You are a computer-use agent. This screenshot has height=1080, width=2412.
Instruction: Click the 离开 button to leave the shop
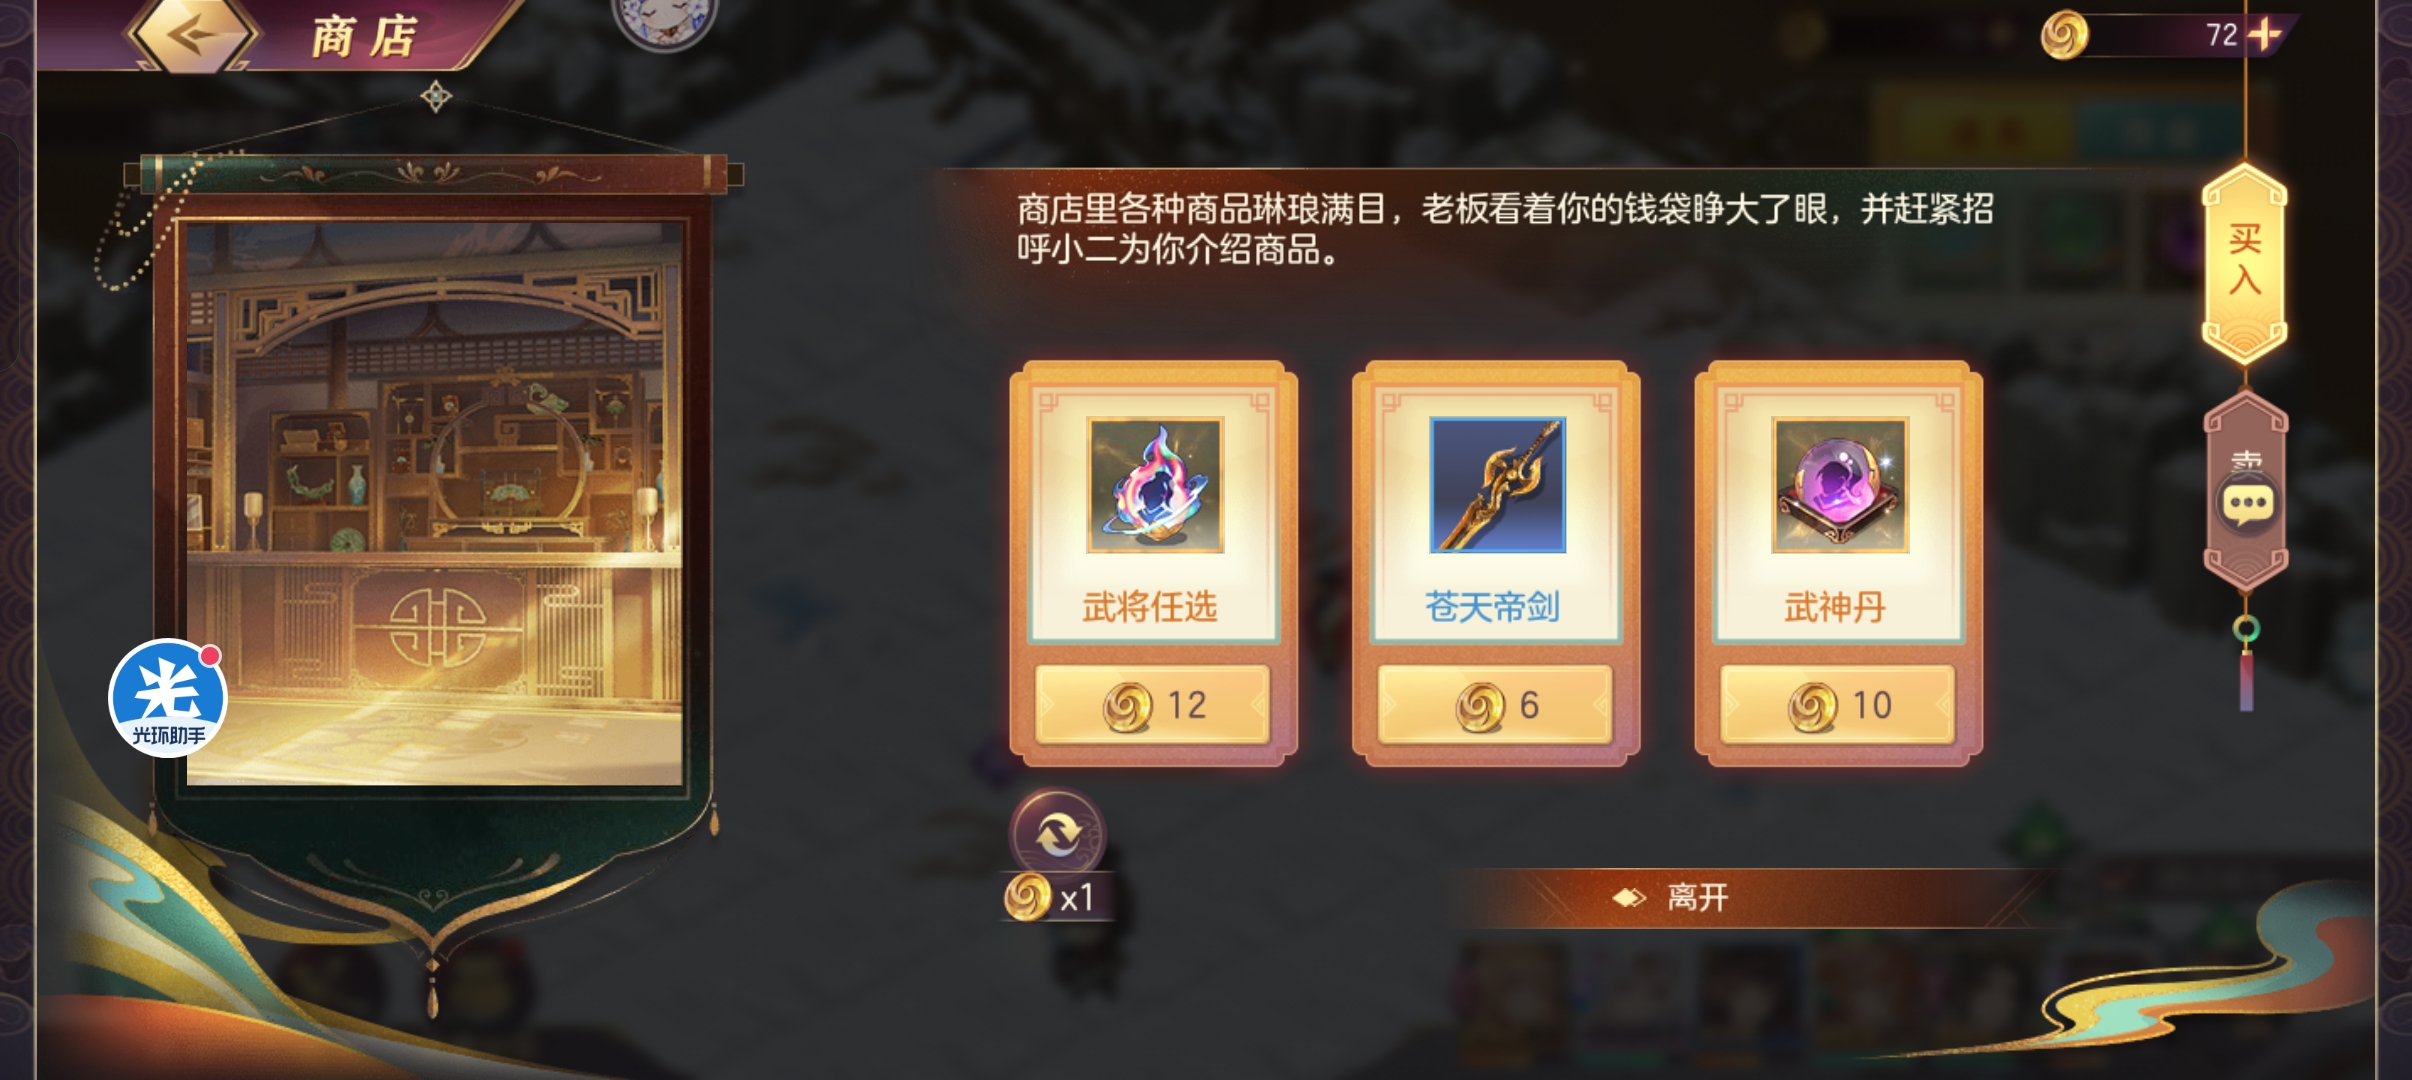click(1698, 897)
